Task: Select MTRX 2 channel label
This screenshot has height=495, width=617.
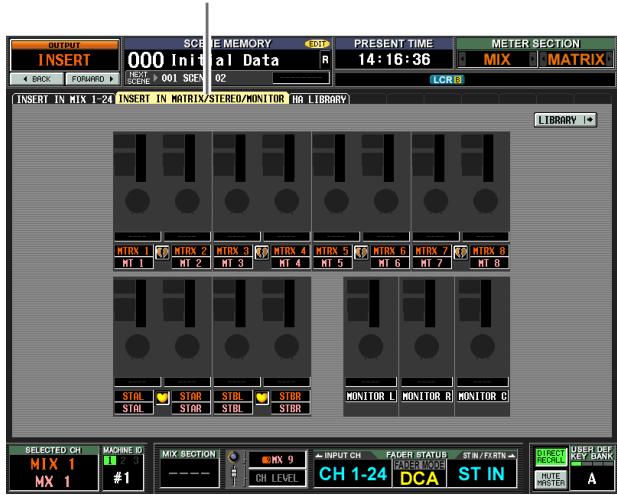Action: (191, 251)
